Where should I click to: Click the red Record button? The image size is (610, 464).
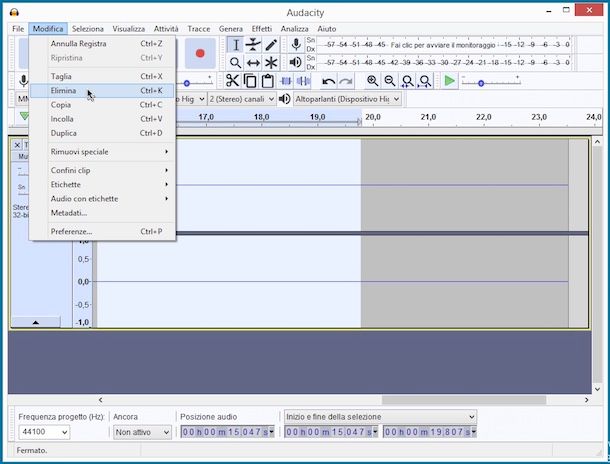200,53
